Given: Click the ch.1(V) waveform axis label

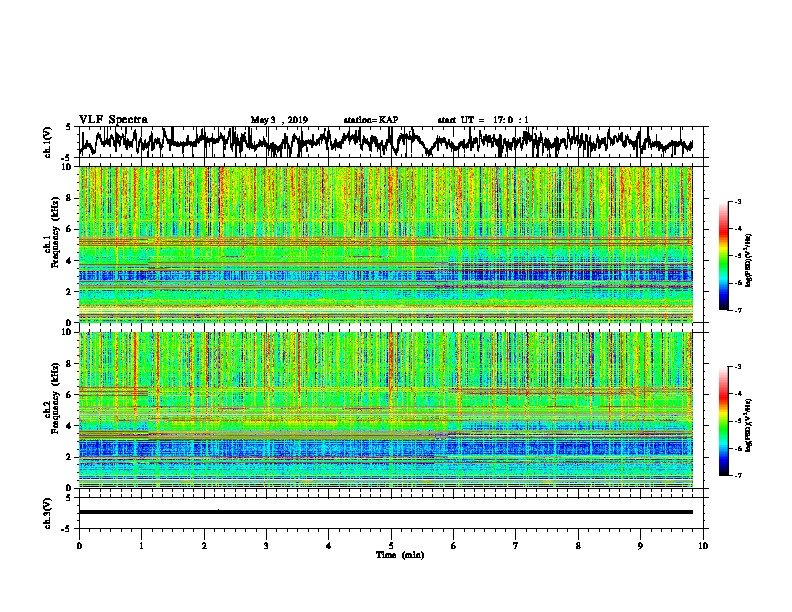Looking at the screenshot, I should (48, 142).
